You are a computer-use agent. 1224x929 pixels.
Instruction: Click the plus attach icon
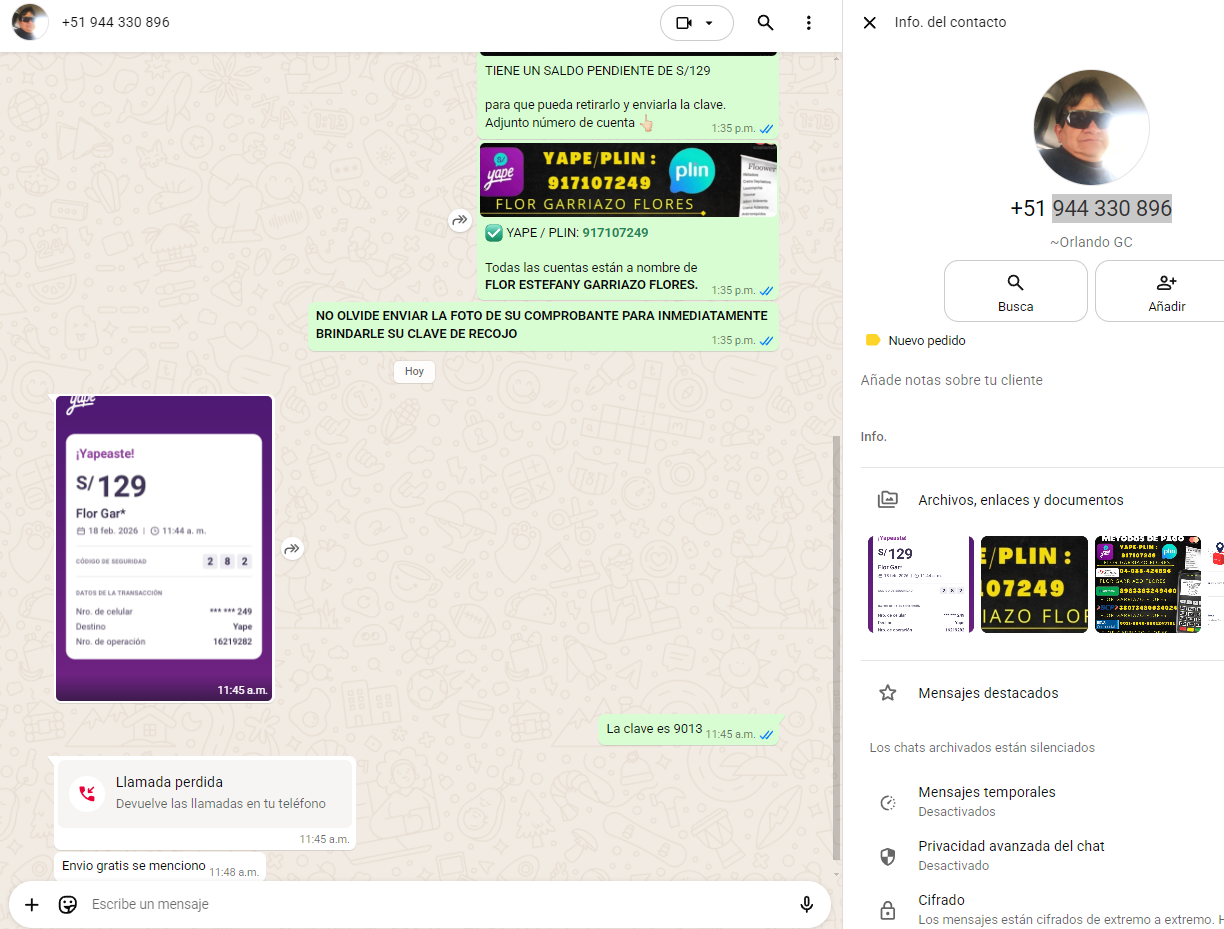(32, 904)
